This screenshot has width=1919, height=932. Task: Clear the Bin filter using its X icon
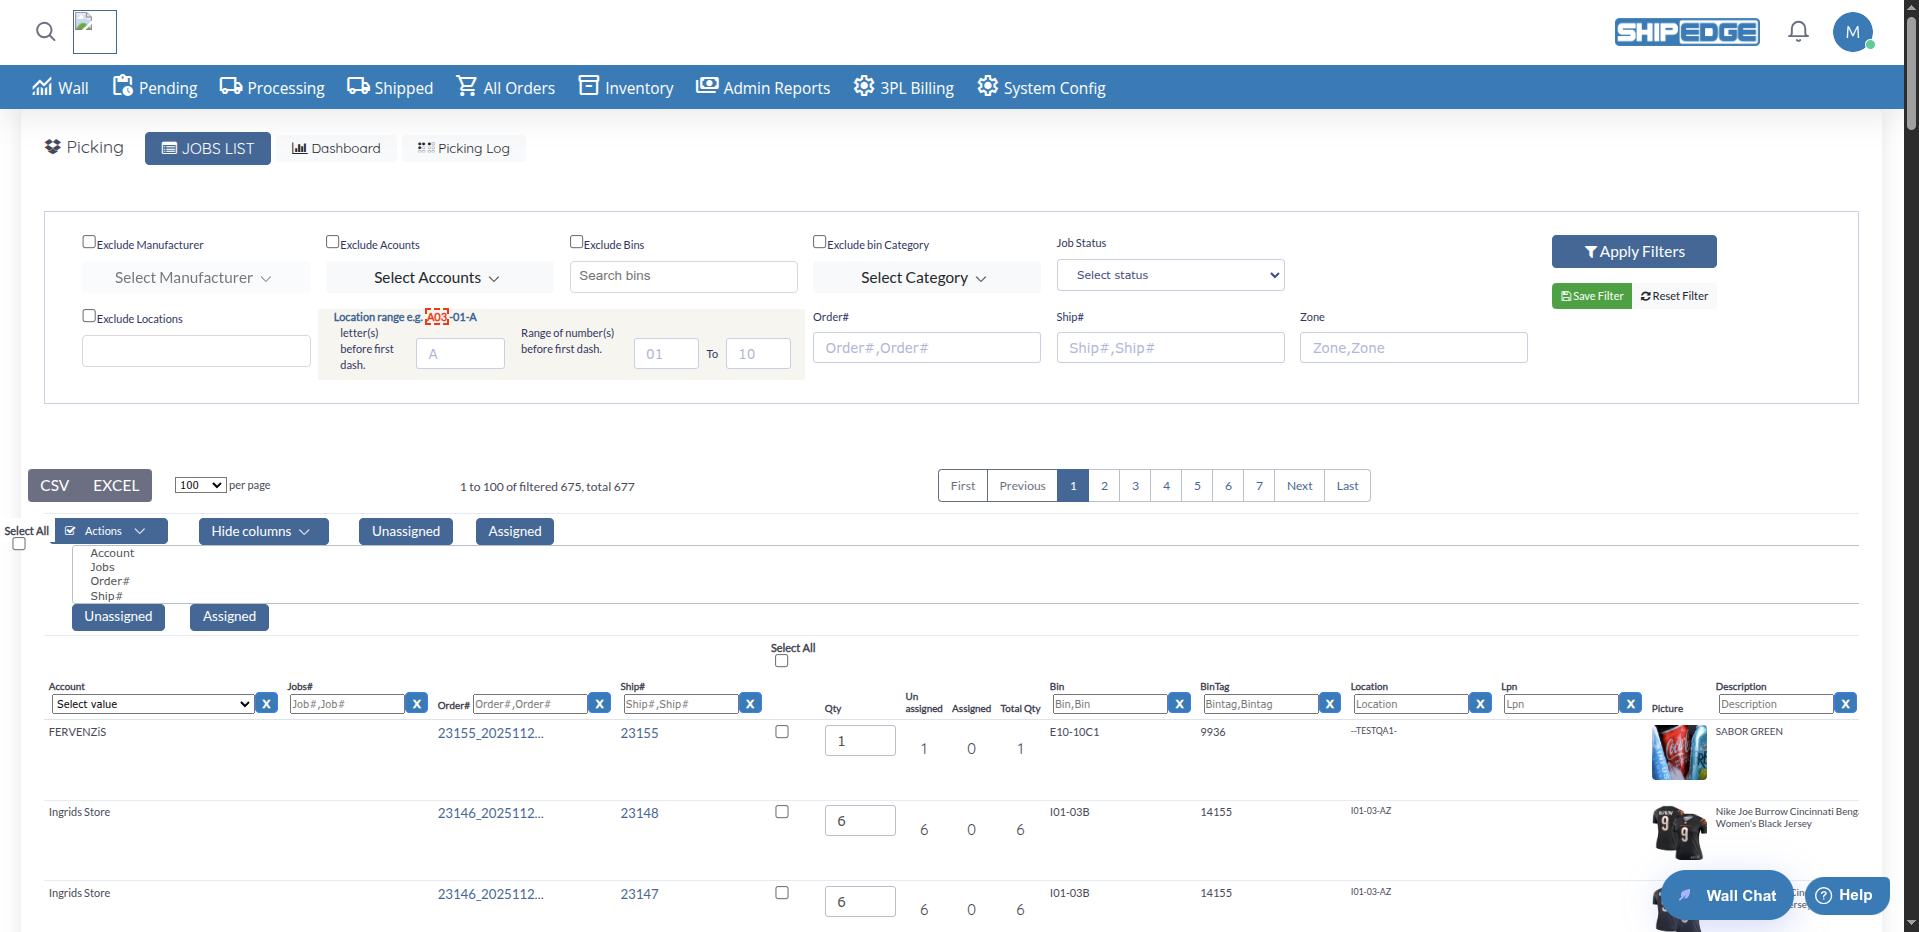(1179, 703)
